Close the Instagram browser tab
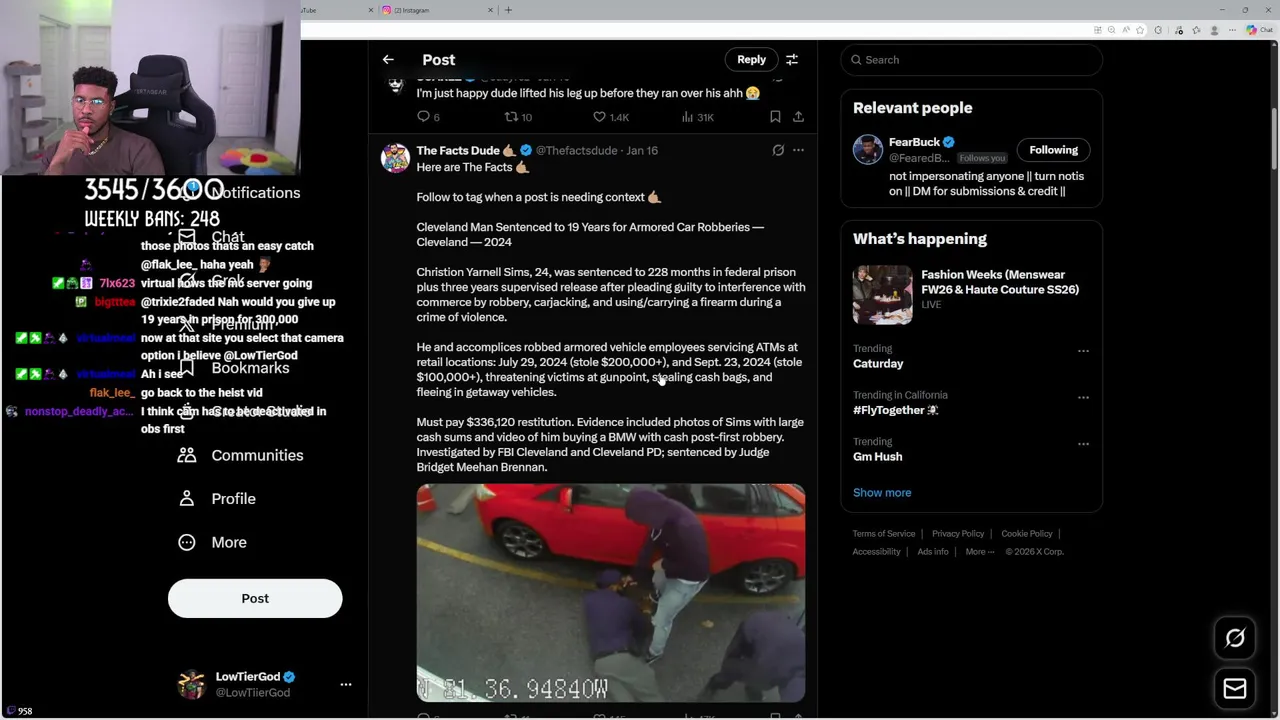Image resolution: width=1280 pixels, height=720 pixels. click(x=491, y=10)
